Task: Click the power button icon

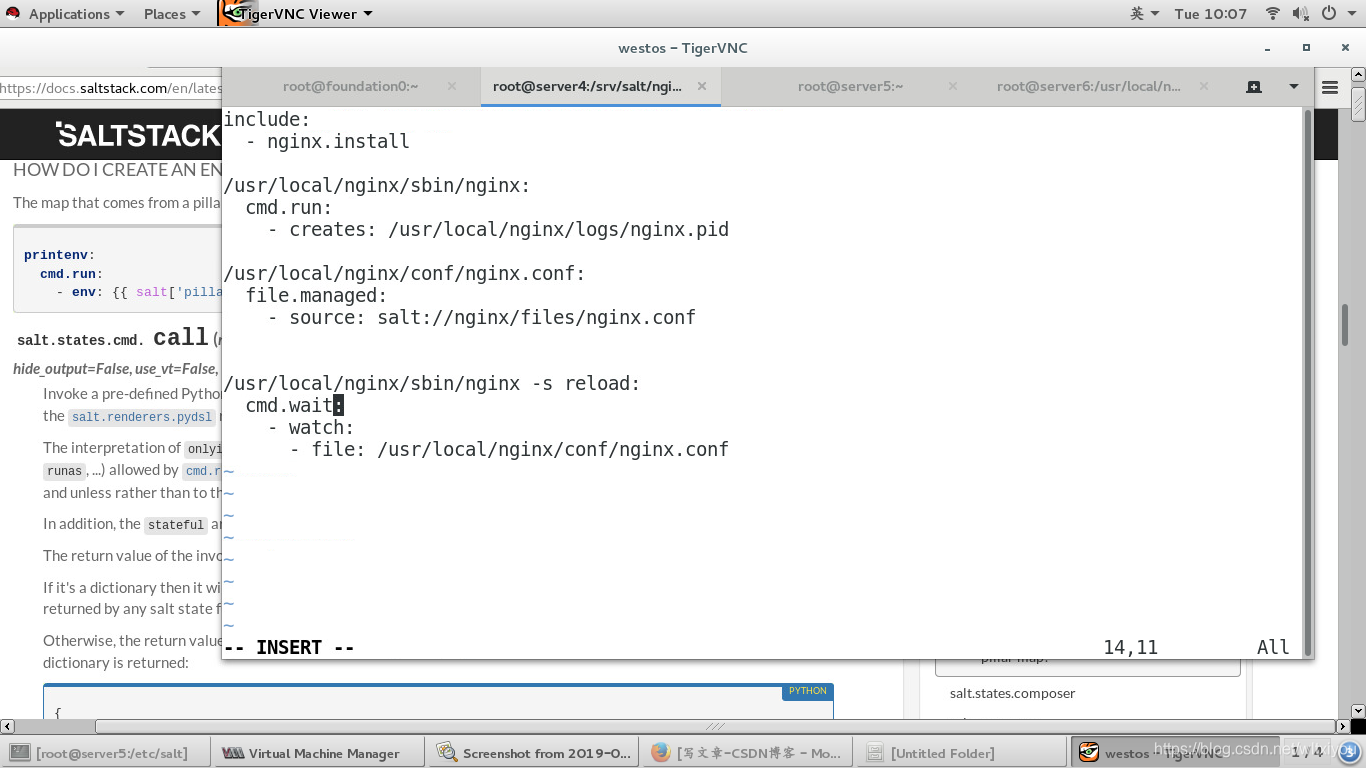Action: 1329,14
